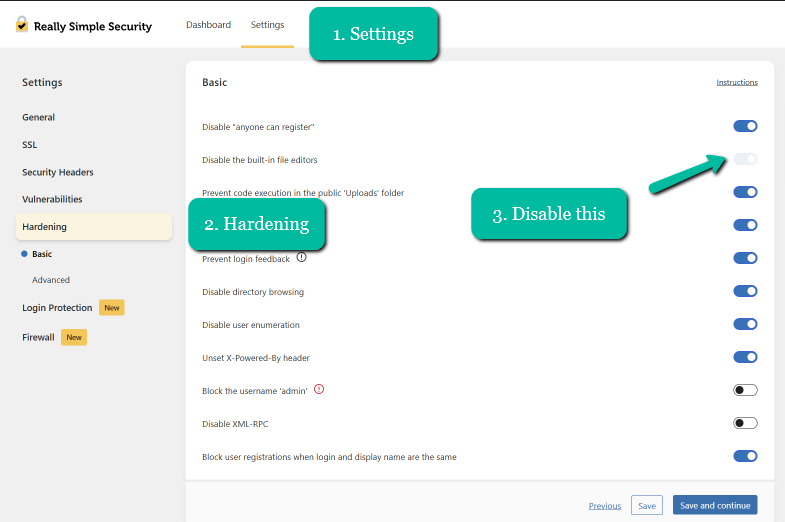Viewport: 785px width, 522px height.
Task: Click the Disable XML-RPC label
Action: (235, 424)
